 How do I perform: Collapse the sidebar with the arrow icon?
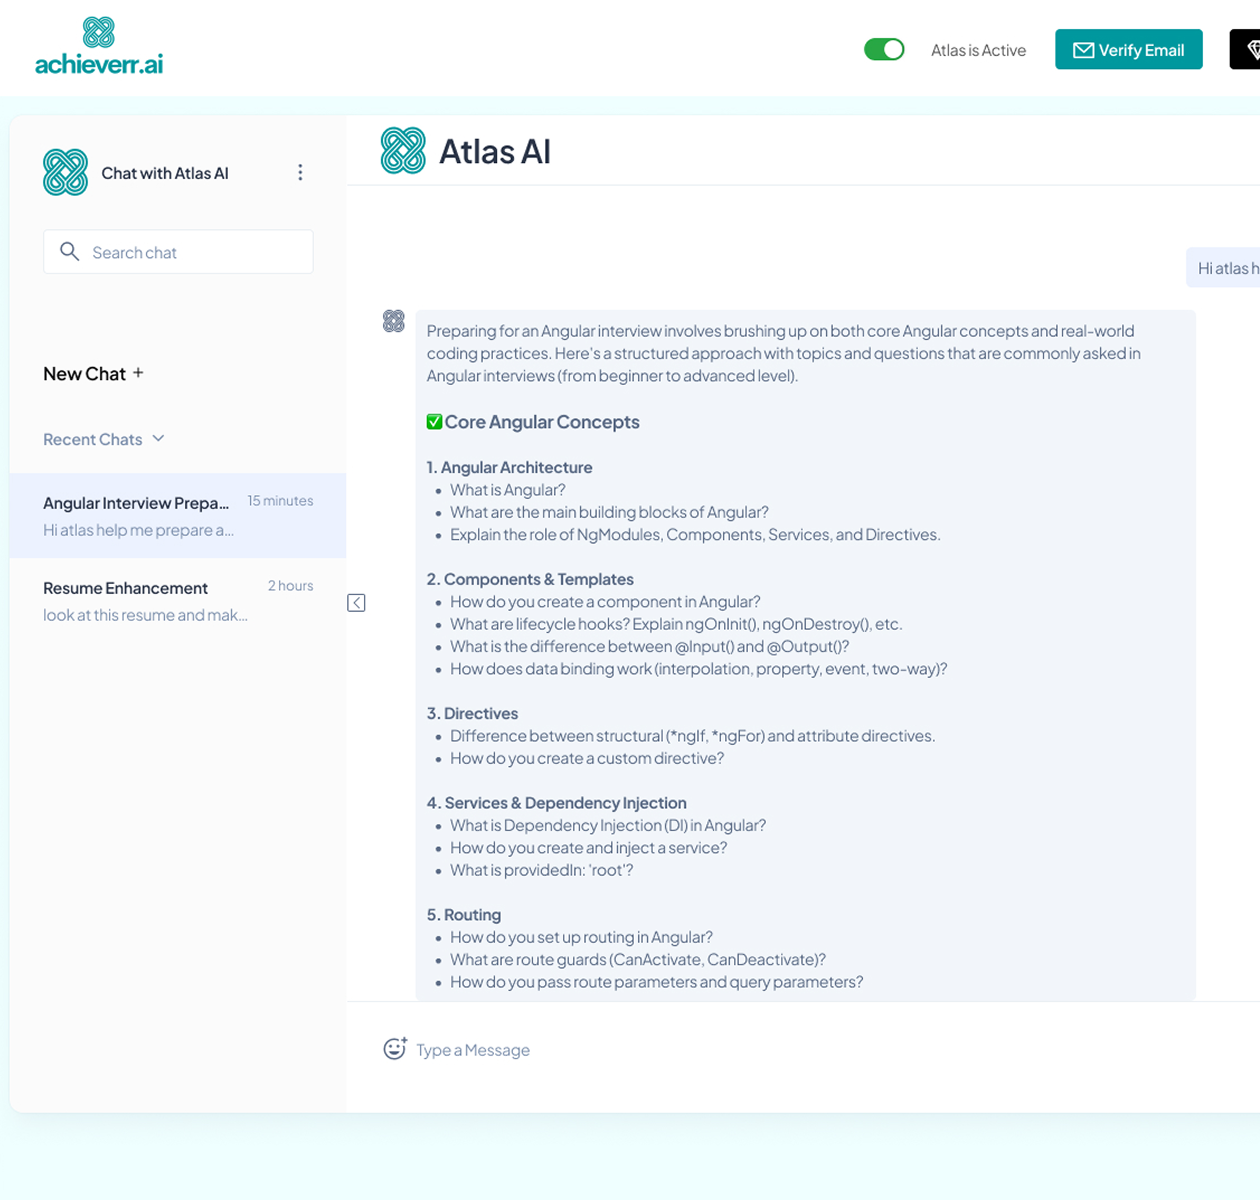[356, 603]
